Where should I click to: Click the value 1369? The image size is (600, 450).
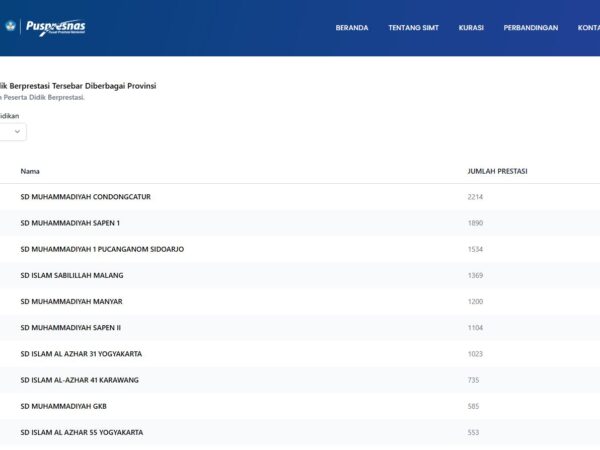(475, 276)
